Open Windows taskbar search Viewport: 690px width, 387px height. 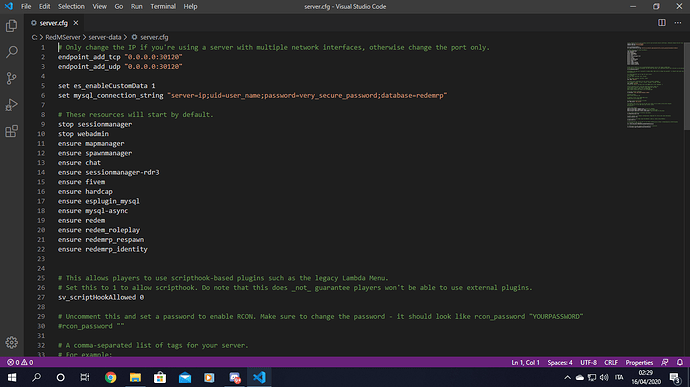point(37,377)
